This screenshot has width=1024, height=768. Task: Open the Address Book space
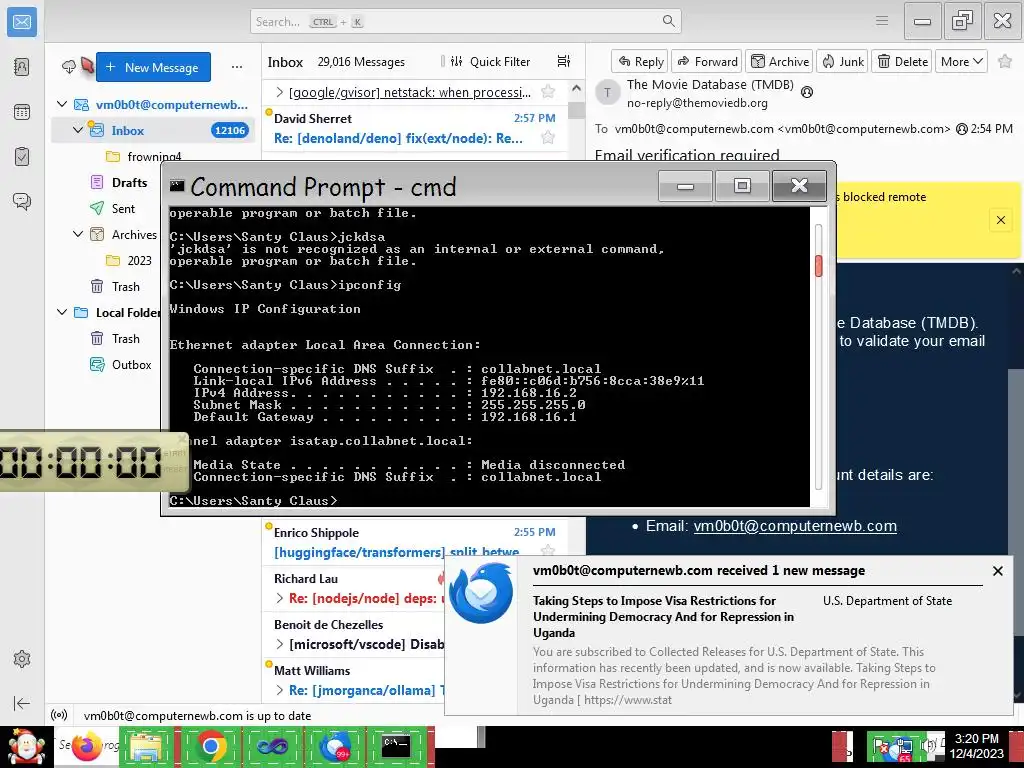22,67
